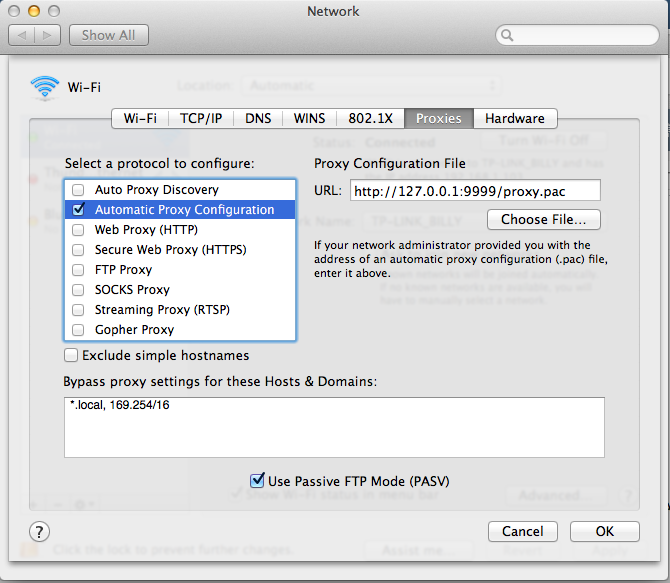
Task: Open the DNS tab
Action: [x=258, y=118]
